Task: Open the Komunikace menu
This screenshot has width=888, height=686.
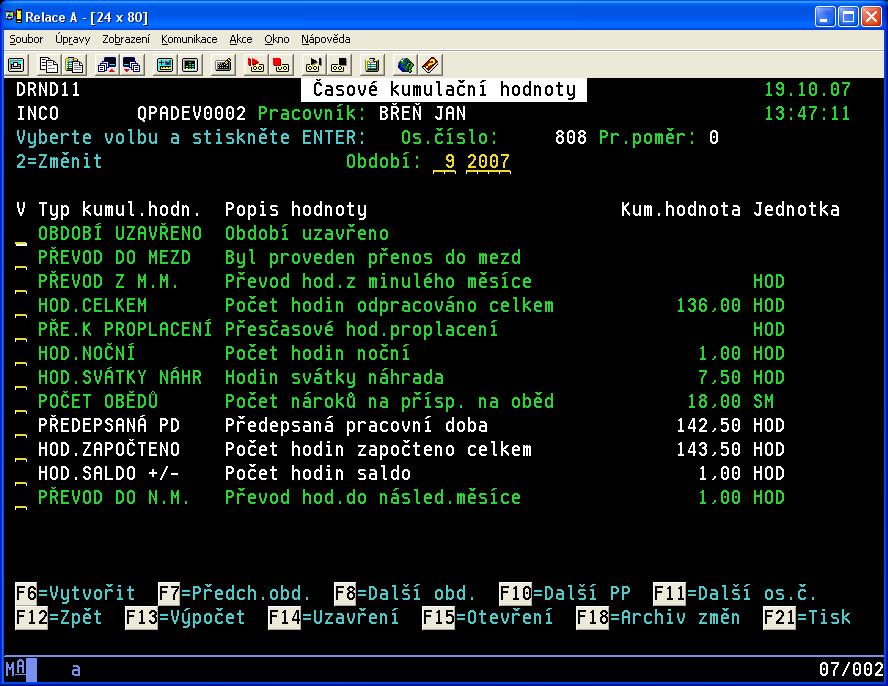Action: pyautogui.click(x=189, y=39)
